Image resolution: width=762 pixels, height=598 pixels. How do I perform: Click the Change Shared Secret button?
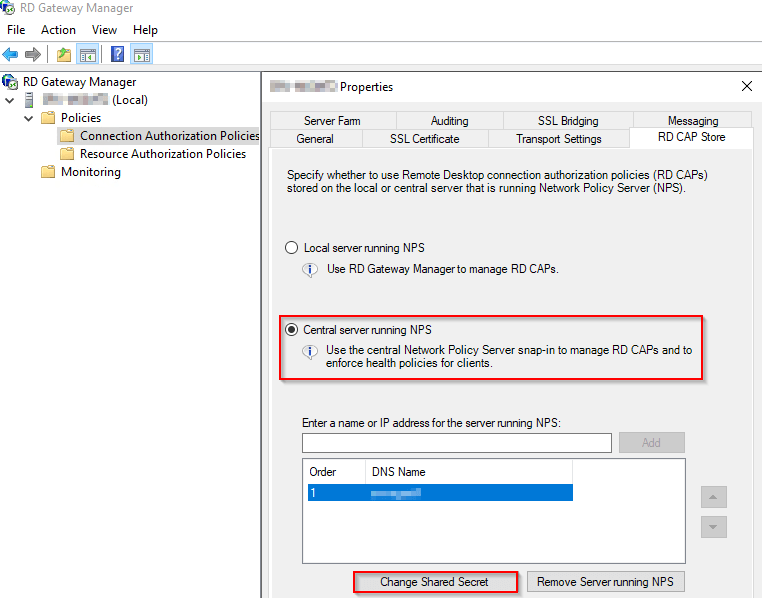[435, 582]
